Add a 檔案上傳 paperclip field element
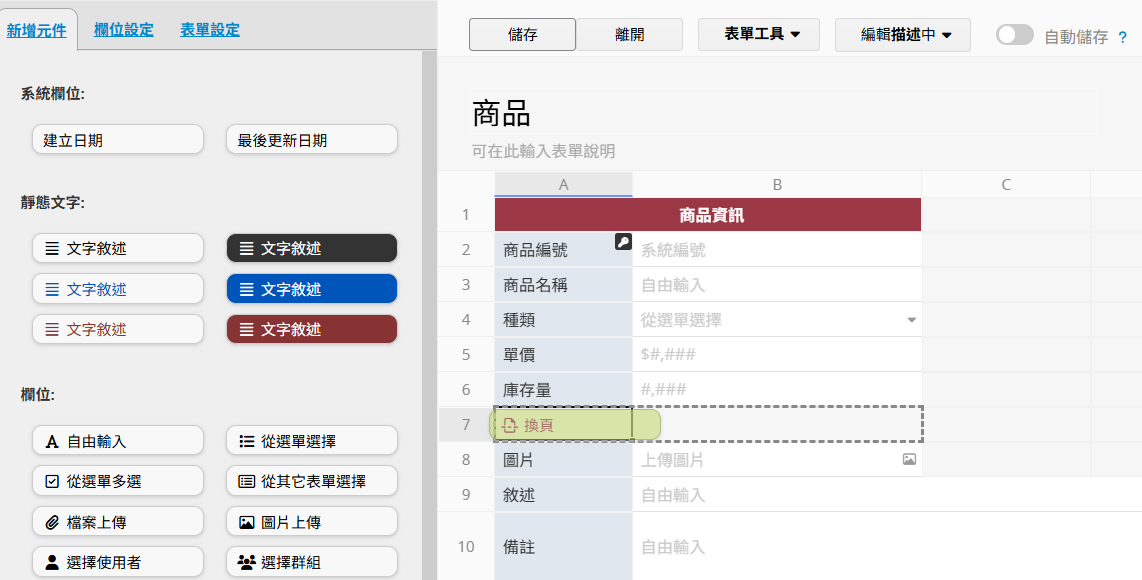Screen dimensions: 1142x580 click(x=118, y=522)
